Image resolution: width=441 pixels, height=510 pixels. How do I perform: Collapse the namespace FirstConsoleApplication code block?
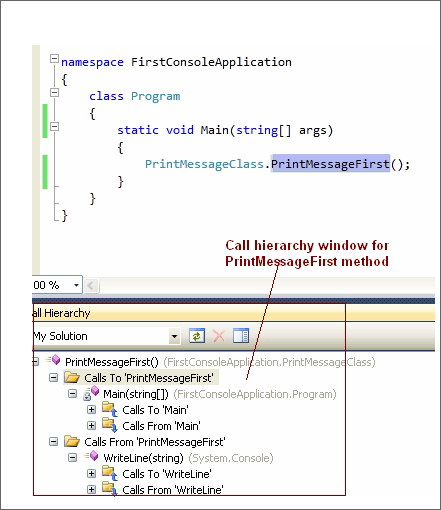(54, 59)
